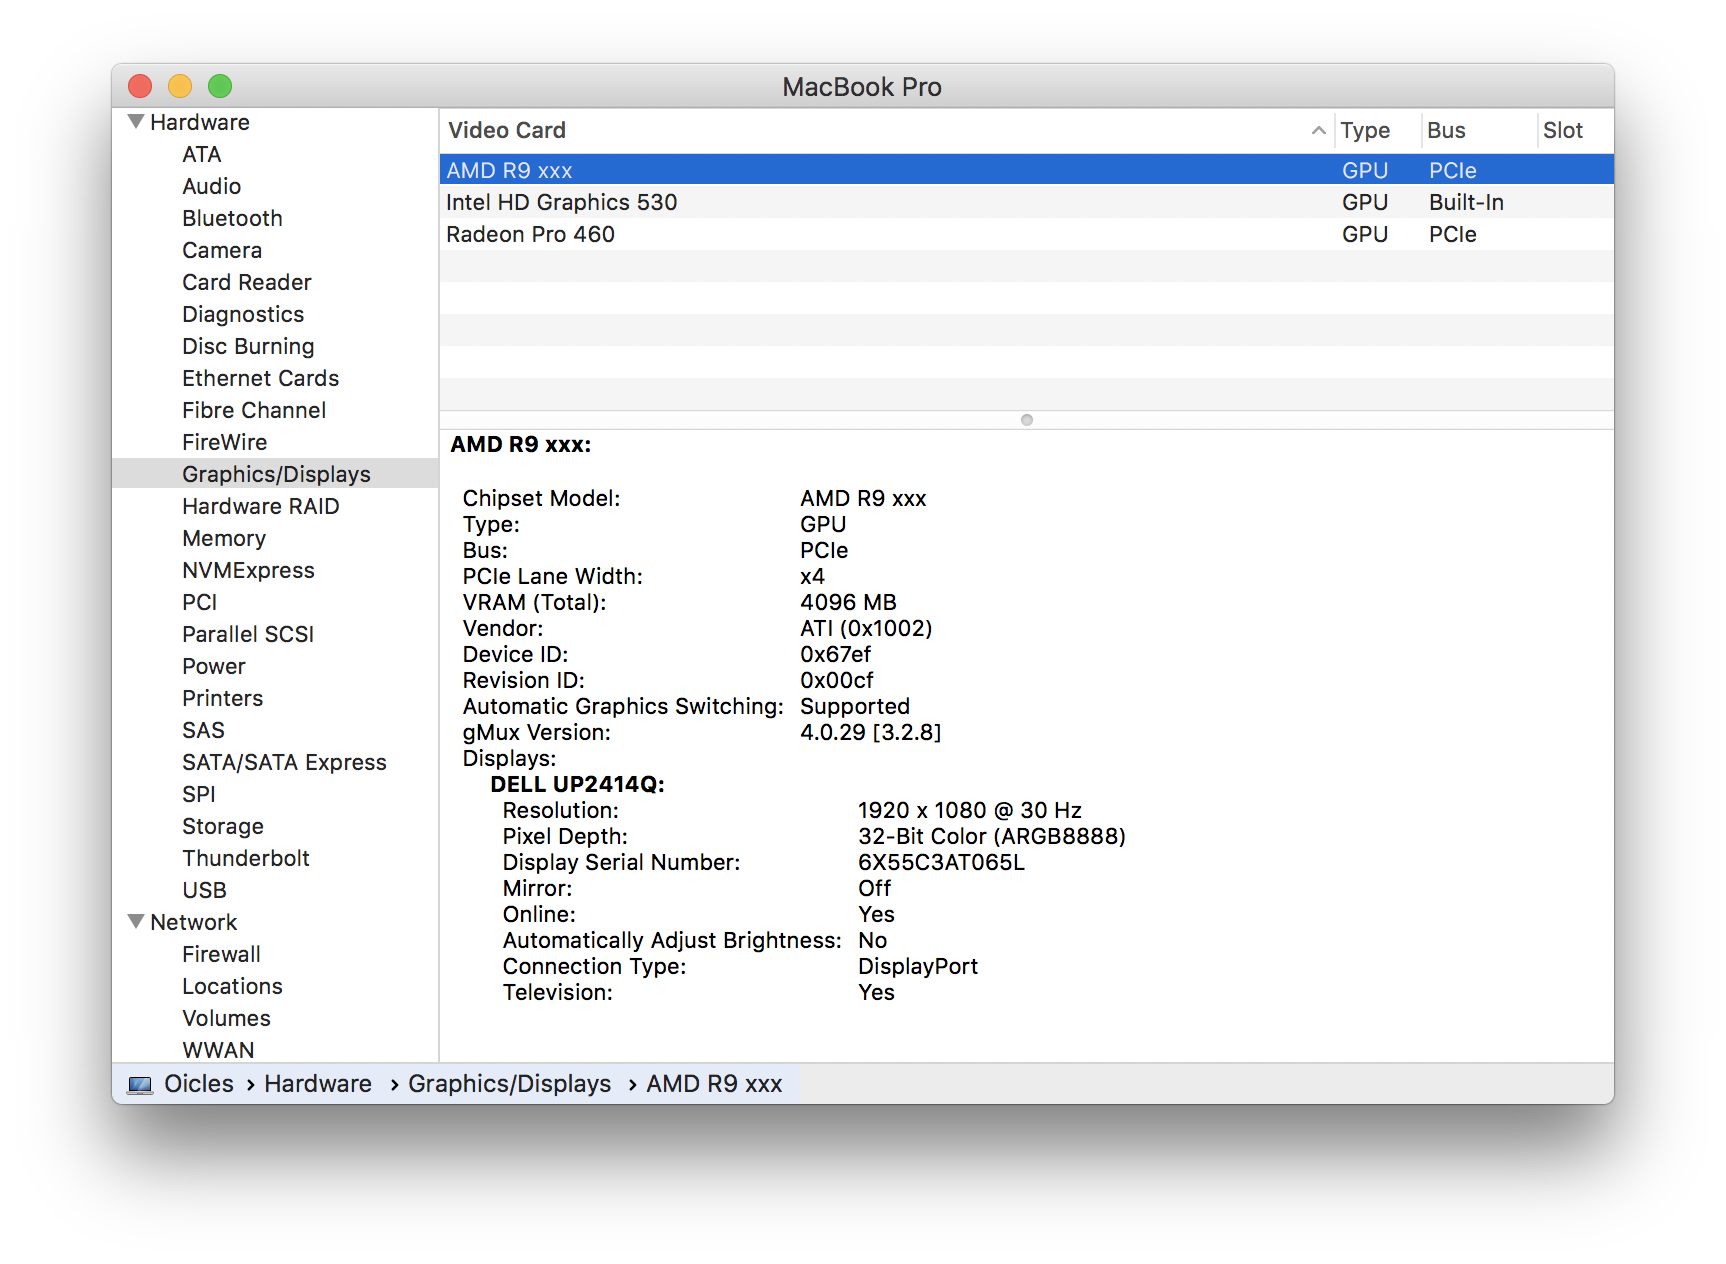Click the gMux Version value
Image resolution: width=1726 pixels, height=1264 pixels.
[870, 732]
